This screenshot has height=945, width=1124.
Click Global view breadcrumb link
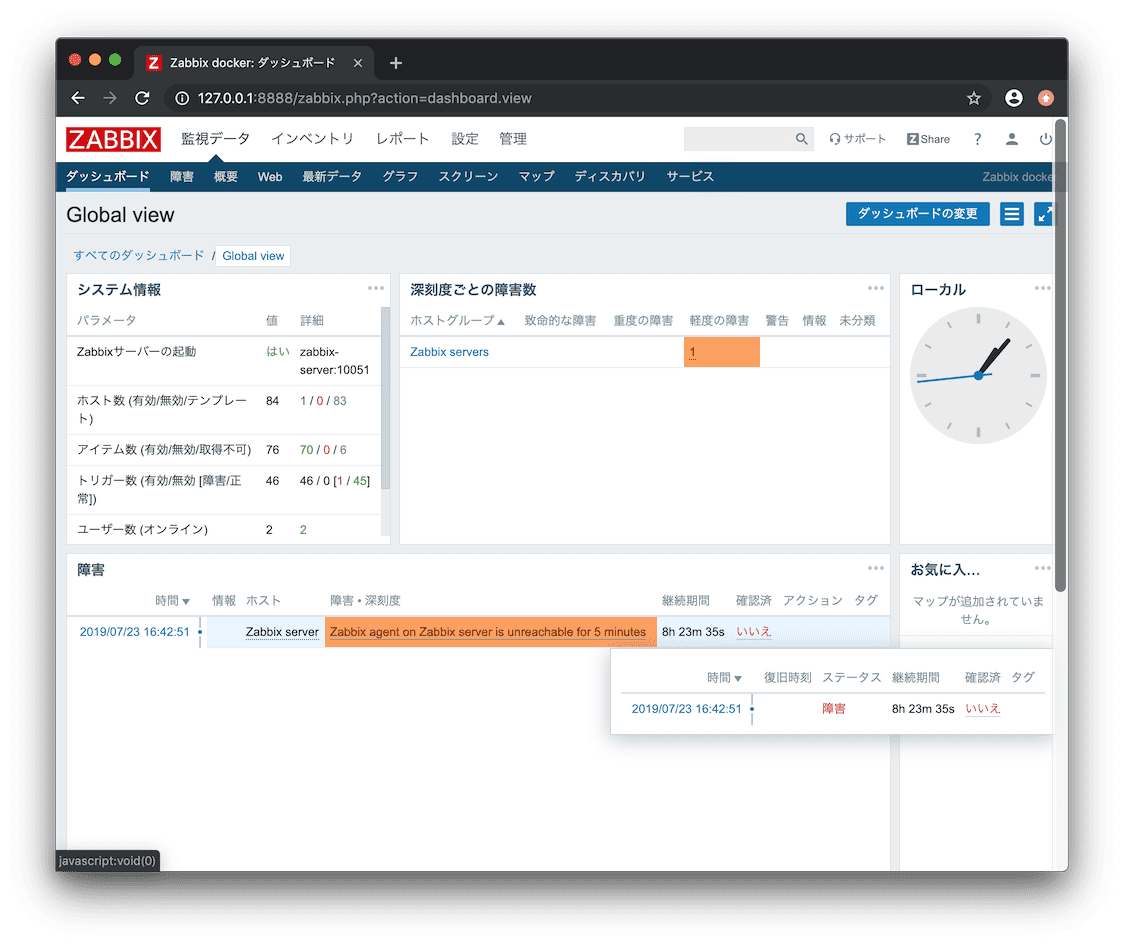coord(253,256)
